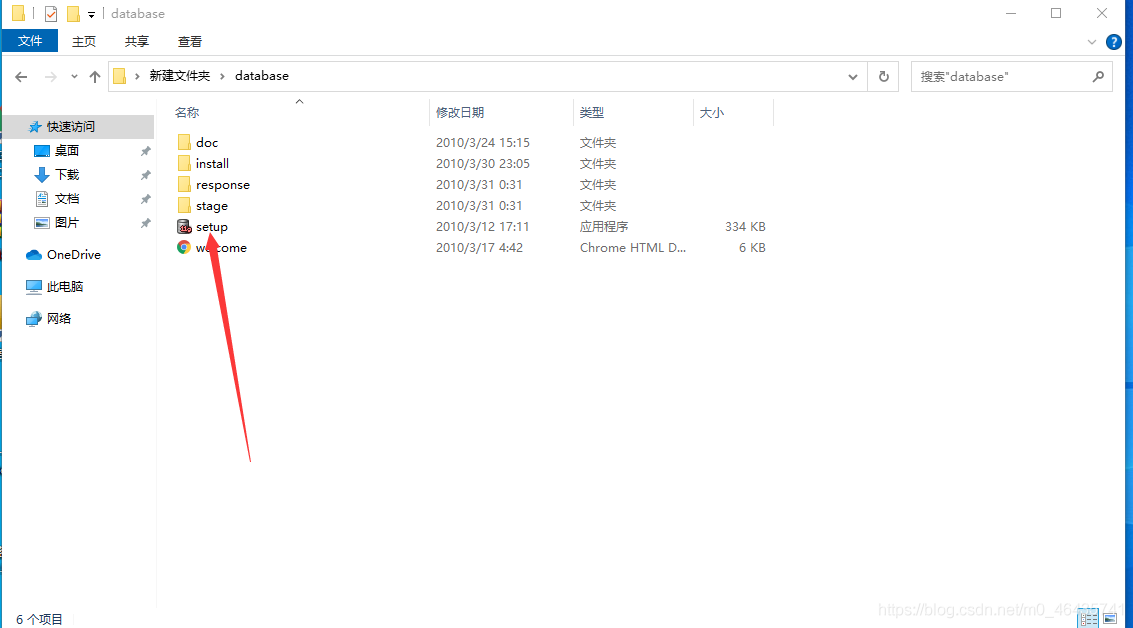Switch to the 查看 ribbon tab
The height and width of the screenshot is (628, 1133).
click(x=189, y=41)
